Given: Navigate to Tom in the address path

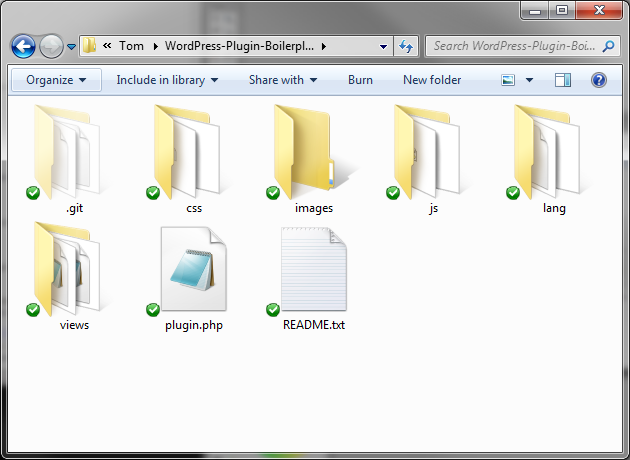Looking at the screenshot, I should coord(131,46).
